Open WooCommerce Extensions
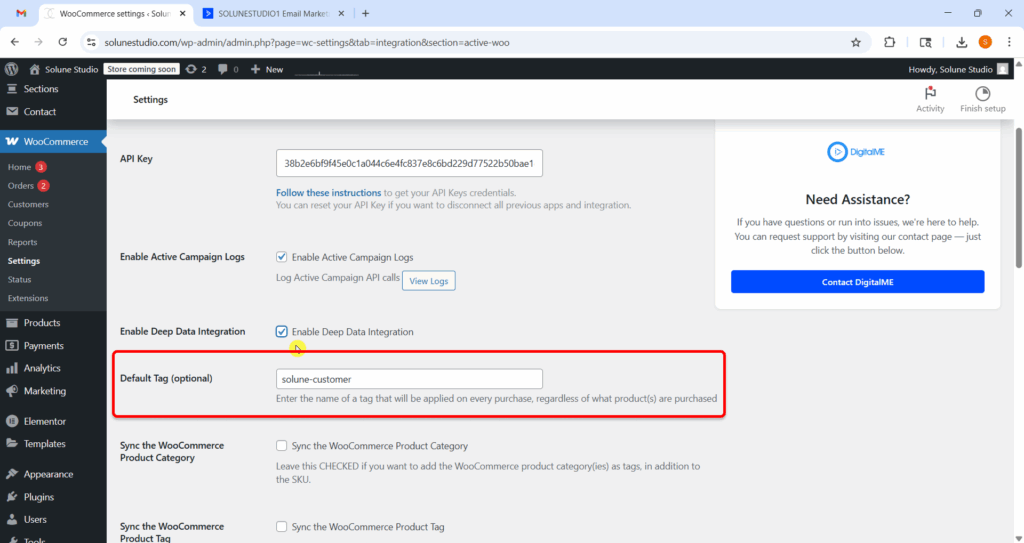This screenshot has width=1024, height=543. click(x=28, y=298)
